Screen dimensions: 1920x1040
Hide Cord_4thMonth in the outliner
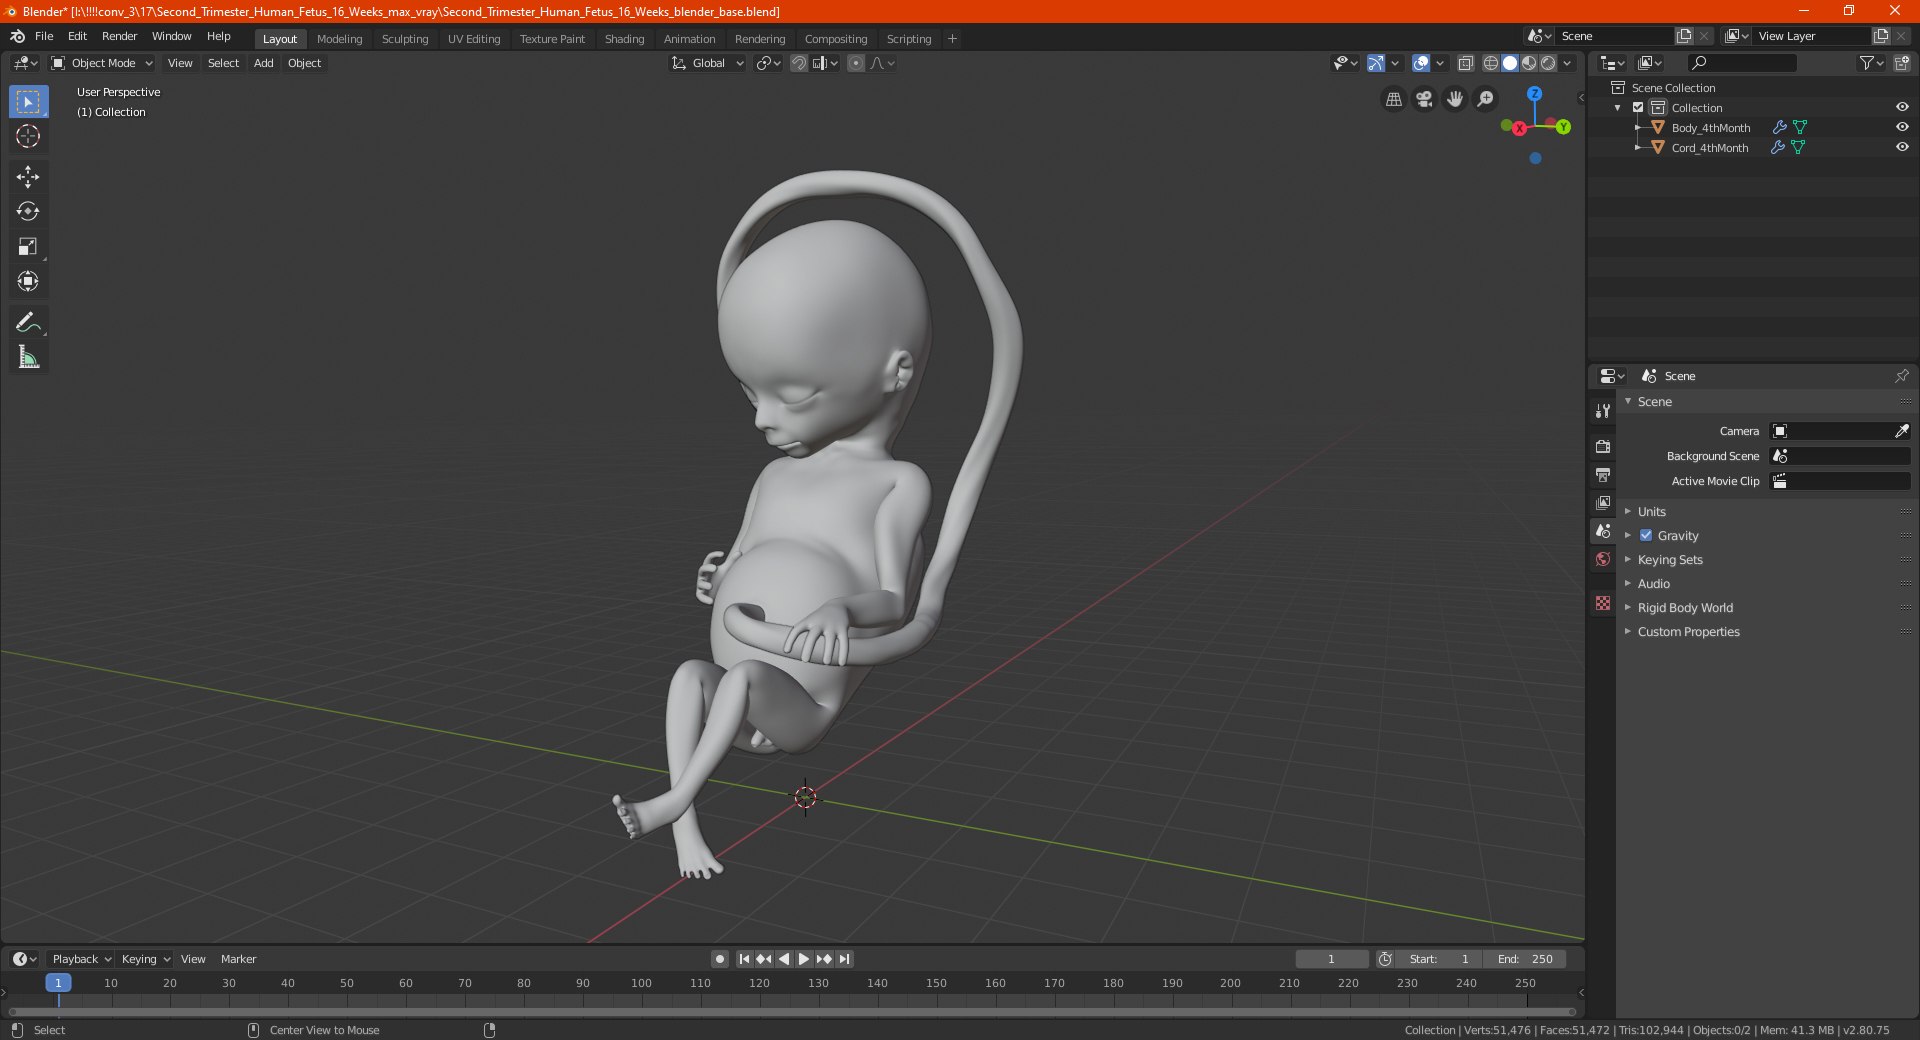tap(1902, 147)
